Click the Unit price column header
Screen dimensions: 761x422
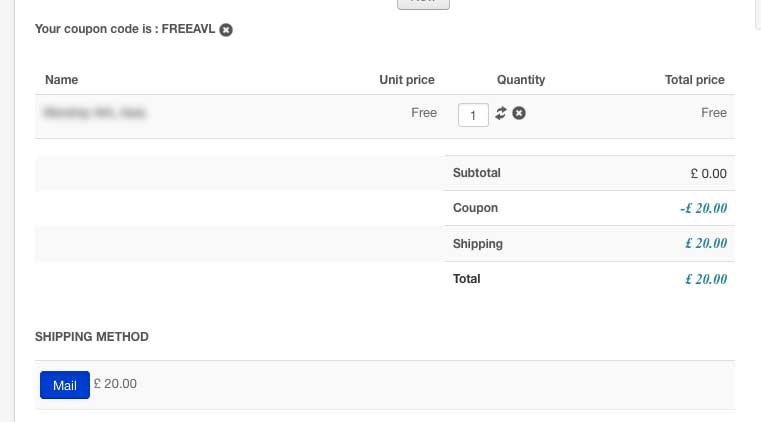click(407, 79)
